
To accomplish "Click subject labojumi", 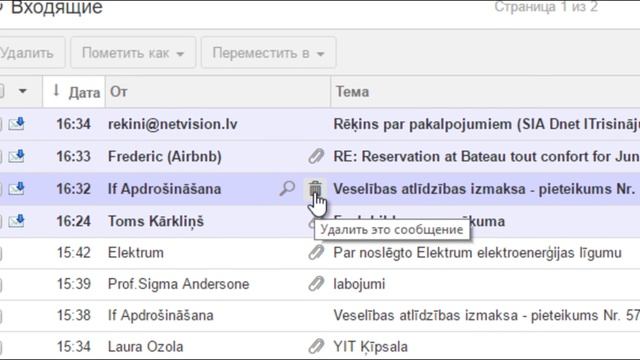I will click(x=359, y=284).
